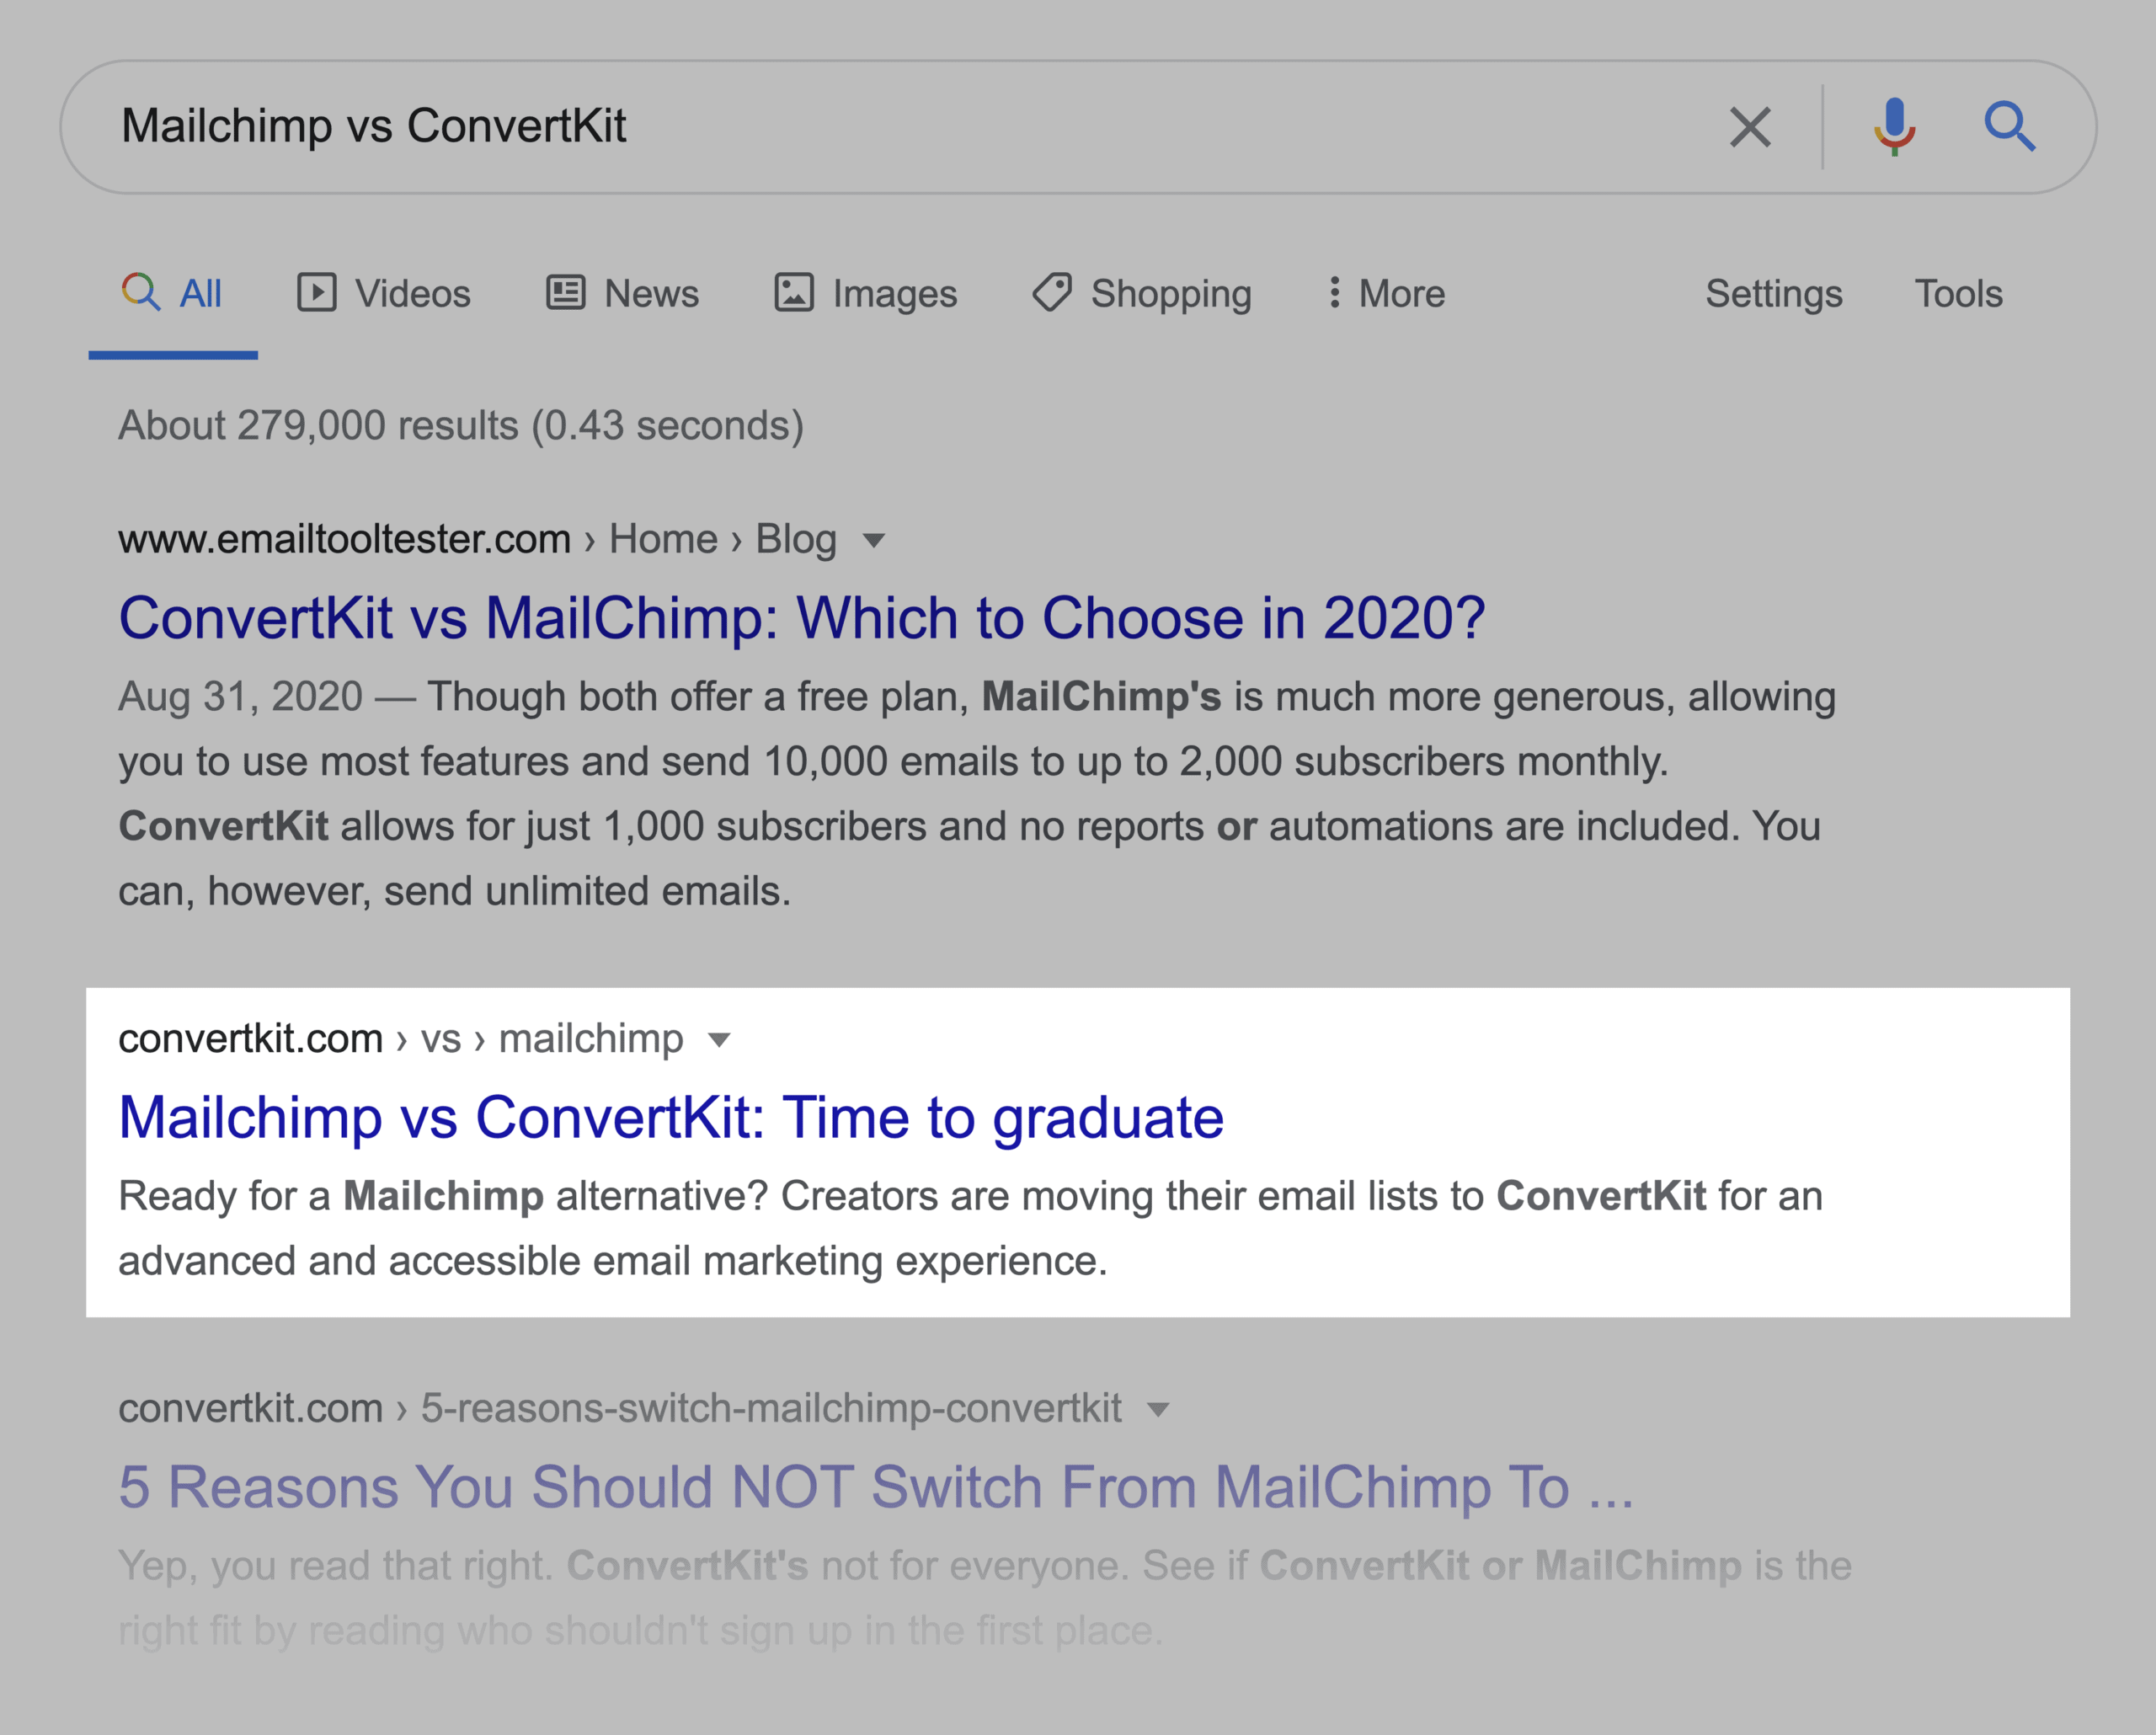Click the colorful magnifier icon next to All
Viewport: 2156px width, 1735px height.
click(140, 292)
